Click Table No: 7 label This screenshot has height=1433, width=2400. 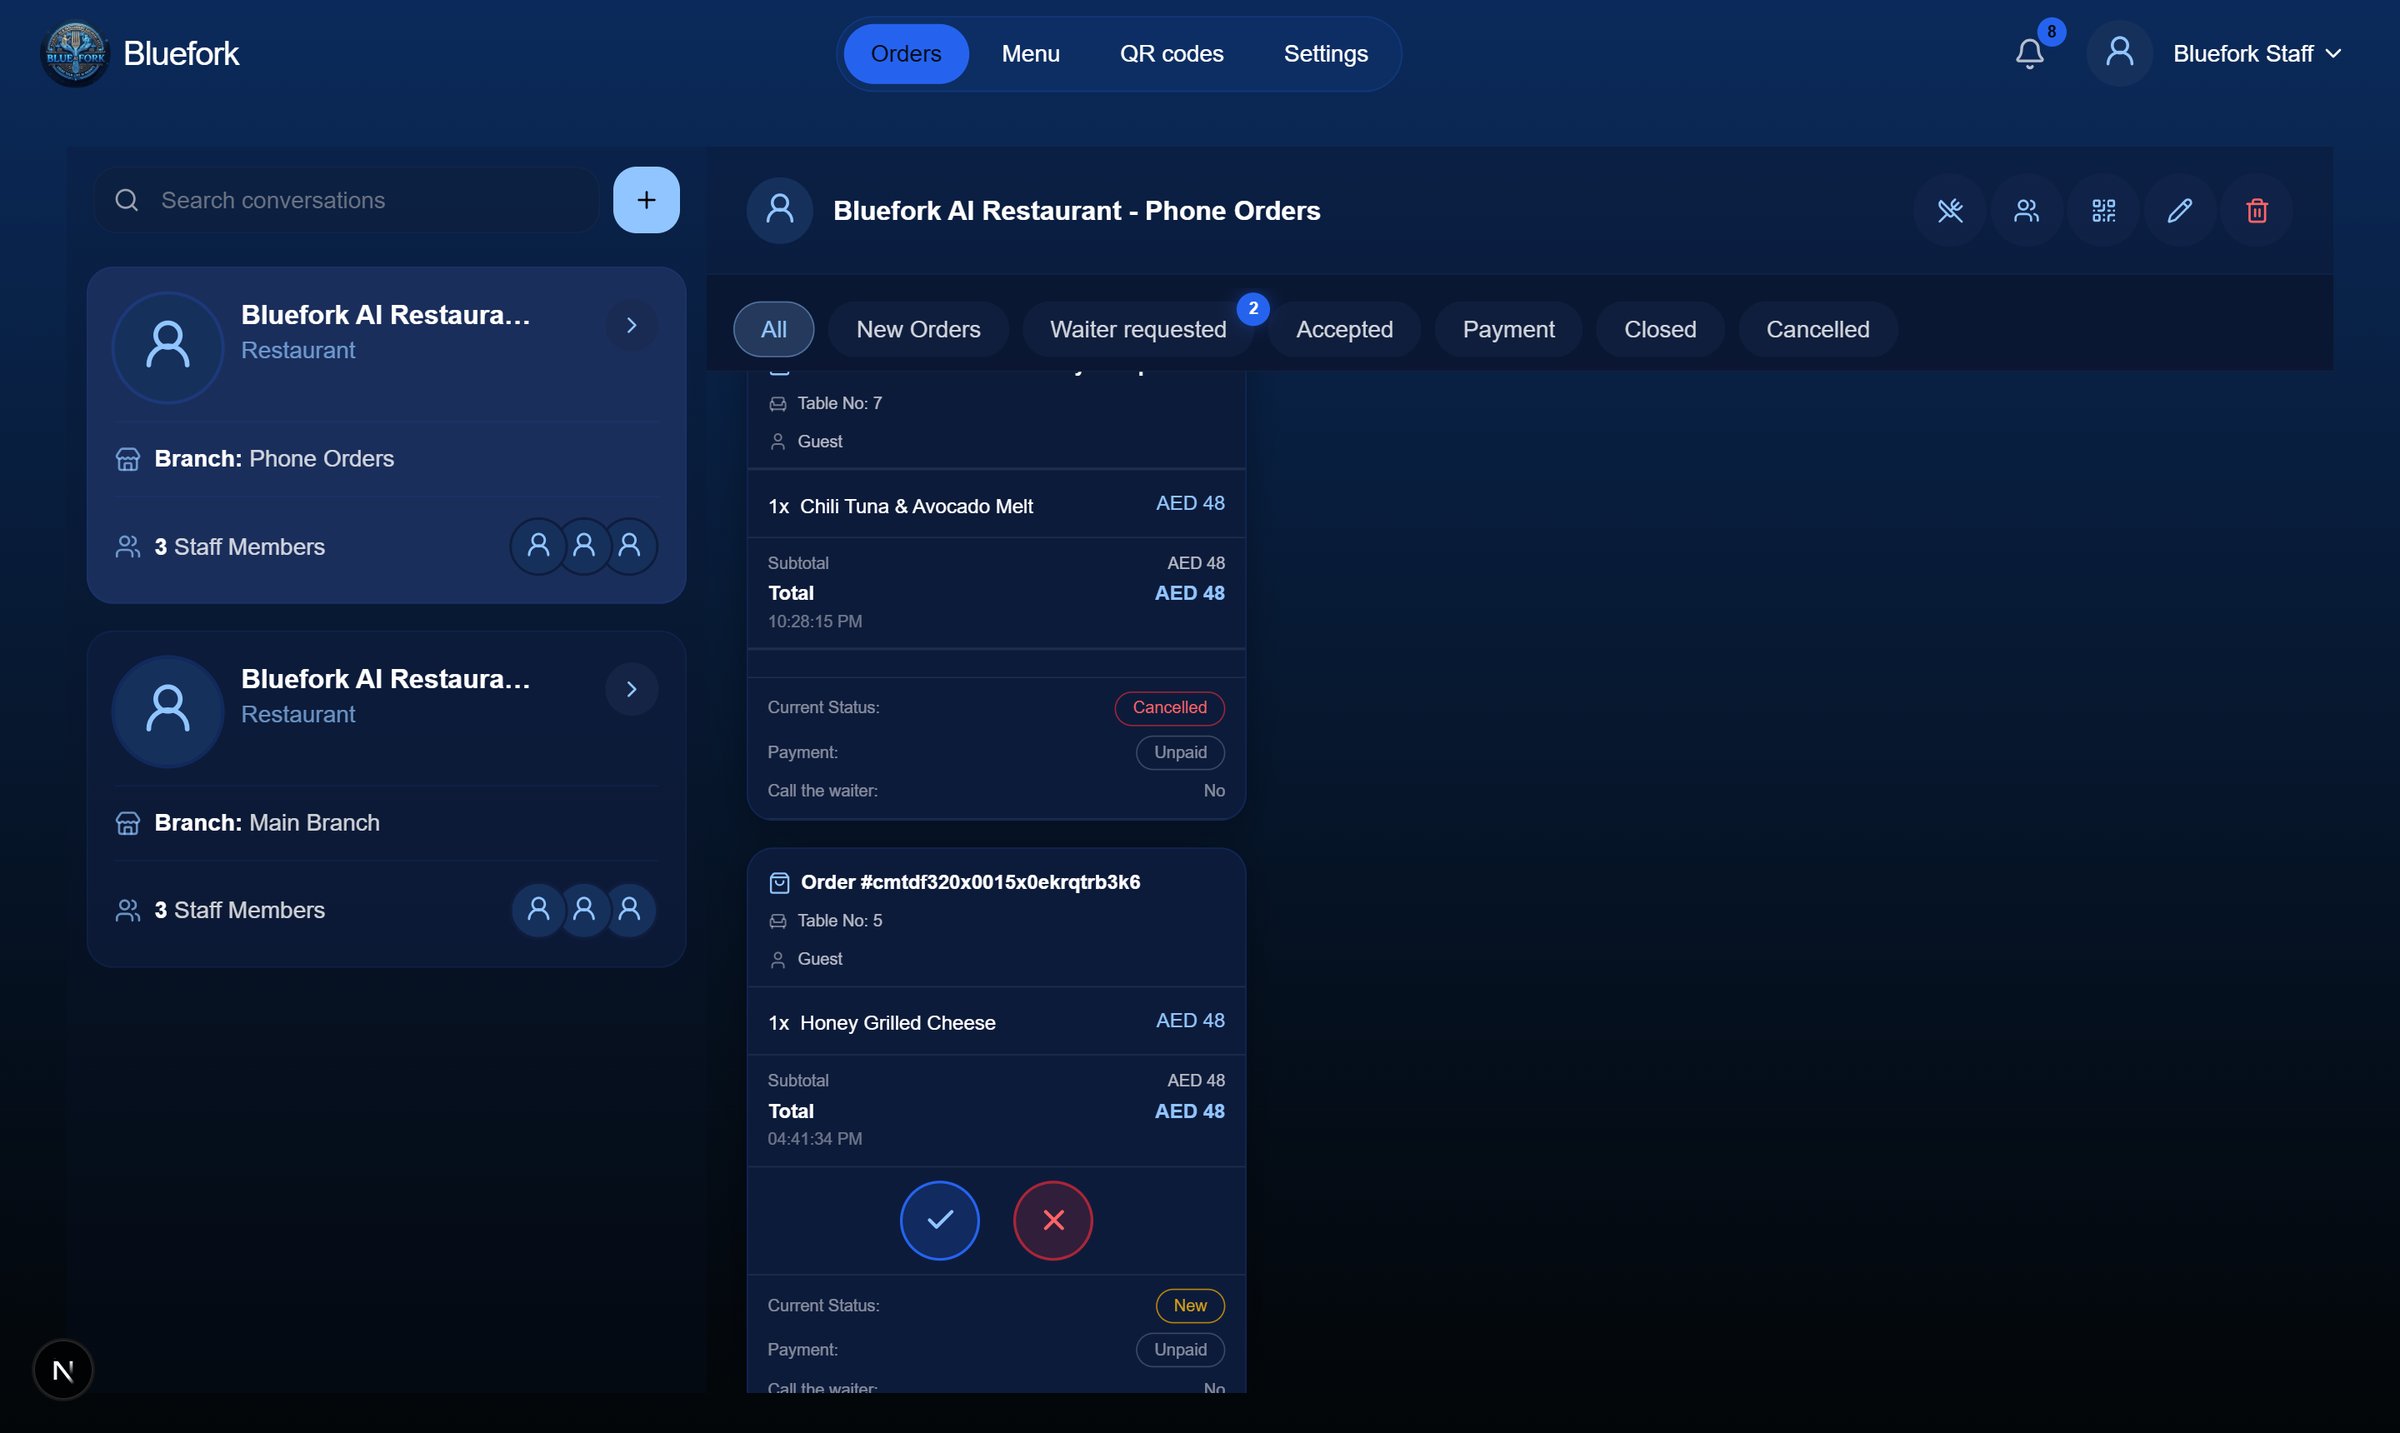click(839, 403)
